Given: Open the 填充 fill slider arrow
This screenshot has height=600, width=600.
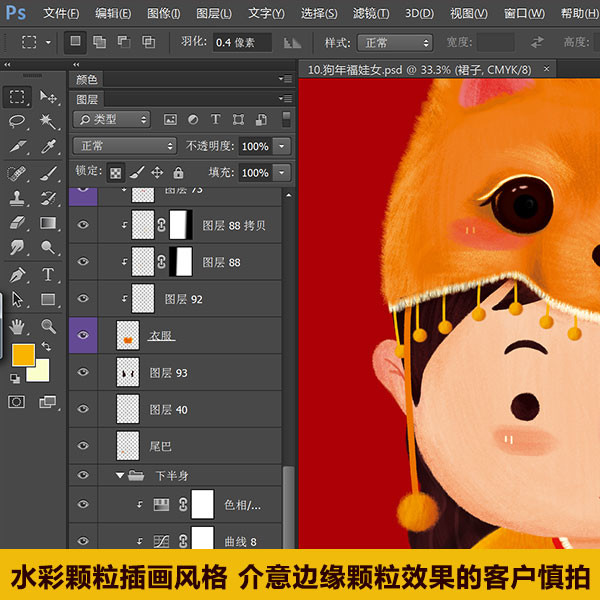Looking at the screenshot, I should tap(282, 173).
